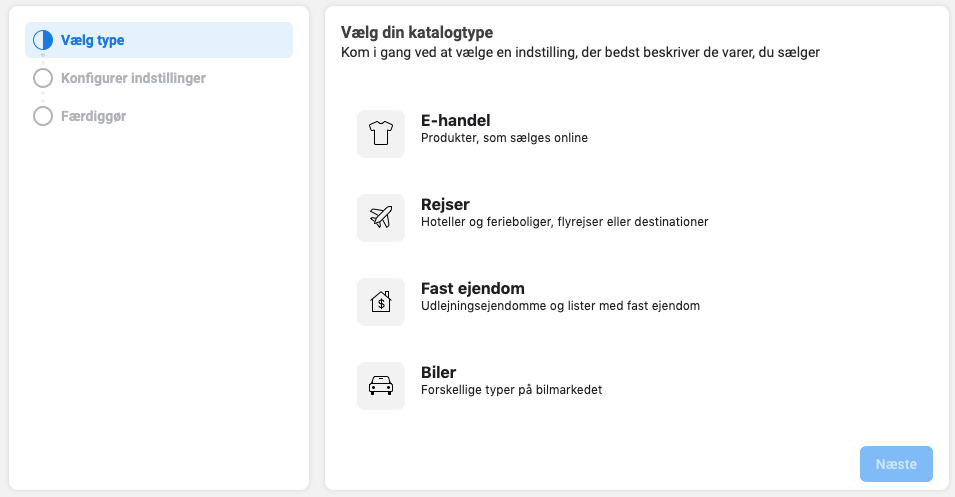Click the Næste button
The height and width of the screenshot is (497, 955).
[x=896, y=464]
